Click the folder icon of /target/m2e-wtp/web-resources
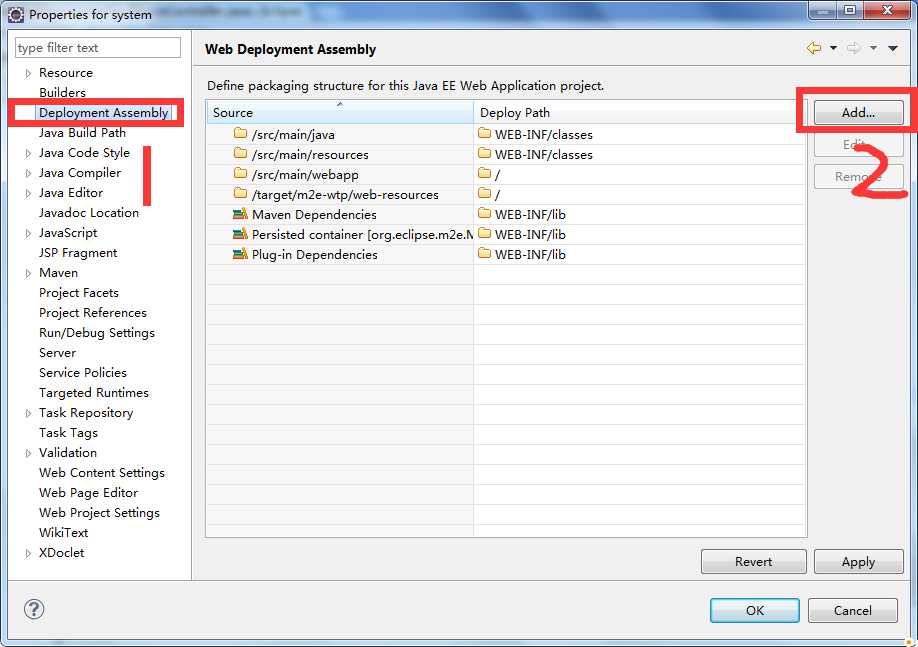918x647 pixels. (240, 193)
